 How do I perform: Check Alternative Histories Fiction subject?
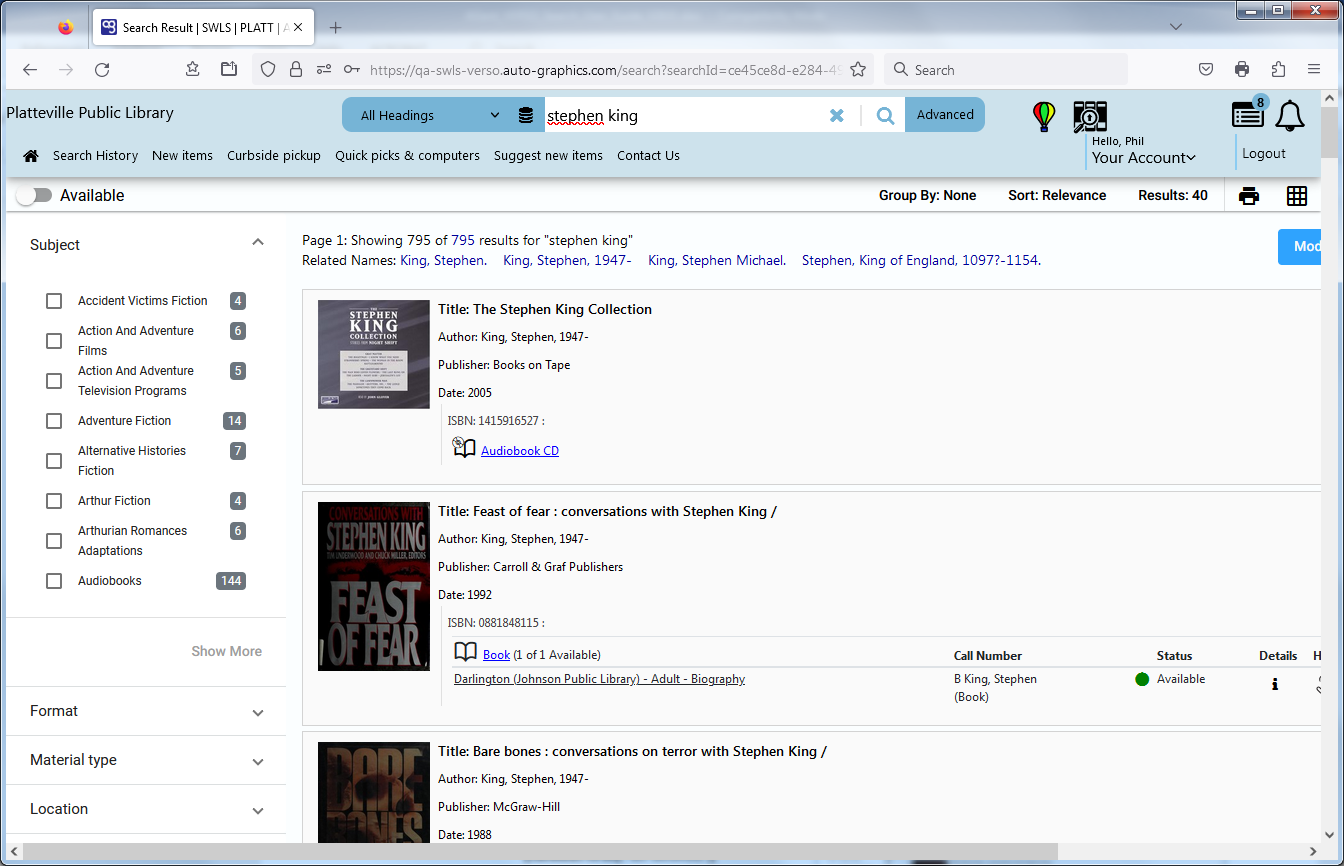click(54, 461)
